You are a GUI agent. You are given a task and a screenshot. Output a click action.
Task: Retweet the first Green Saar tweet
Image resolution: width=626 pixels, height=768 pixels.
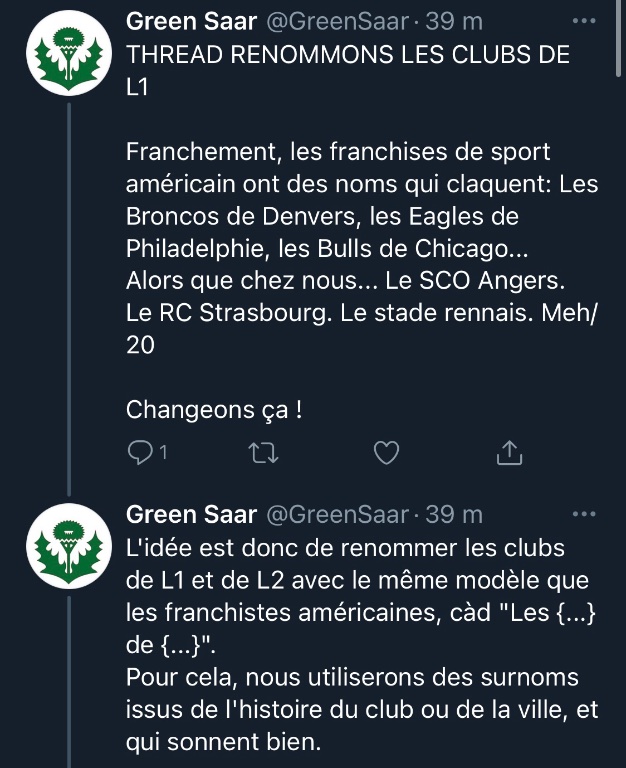[264, 453]
